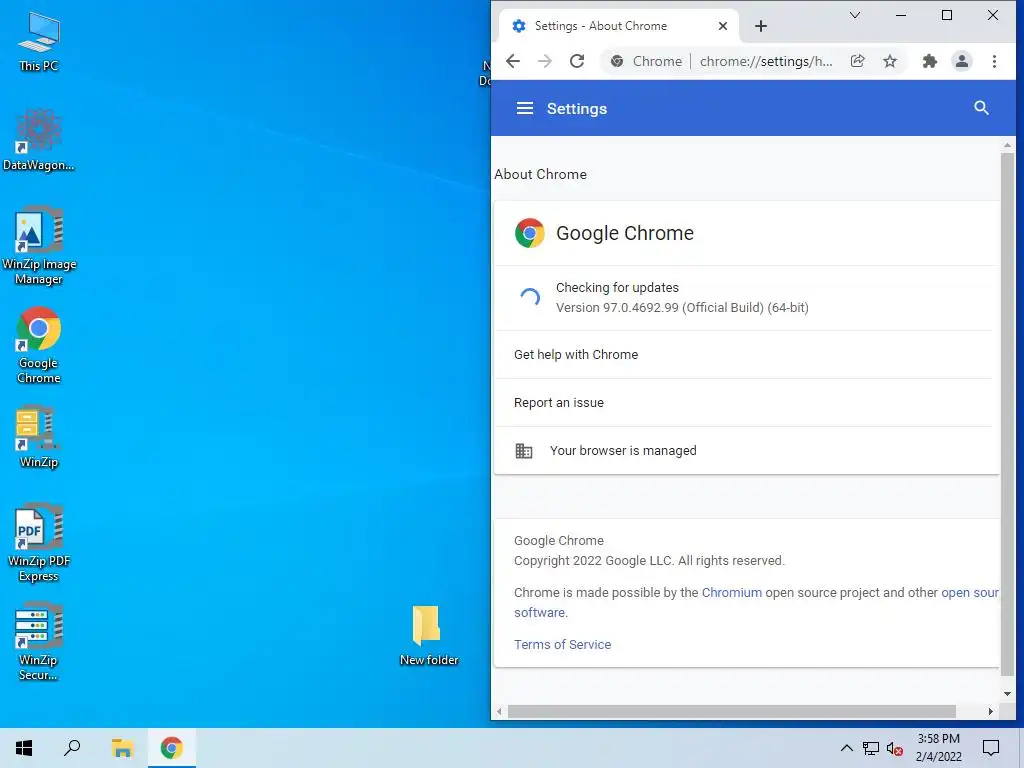Click the scroll down arrow in settings

coord(1007,694)
